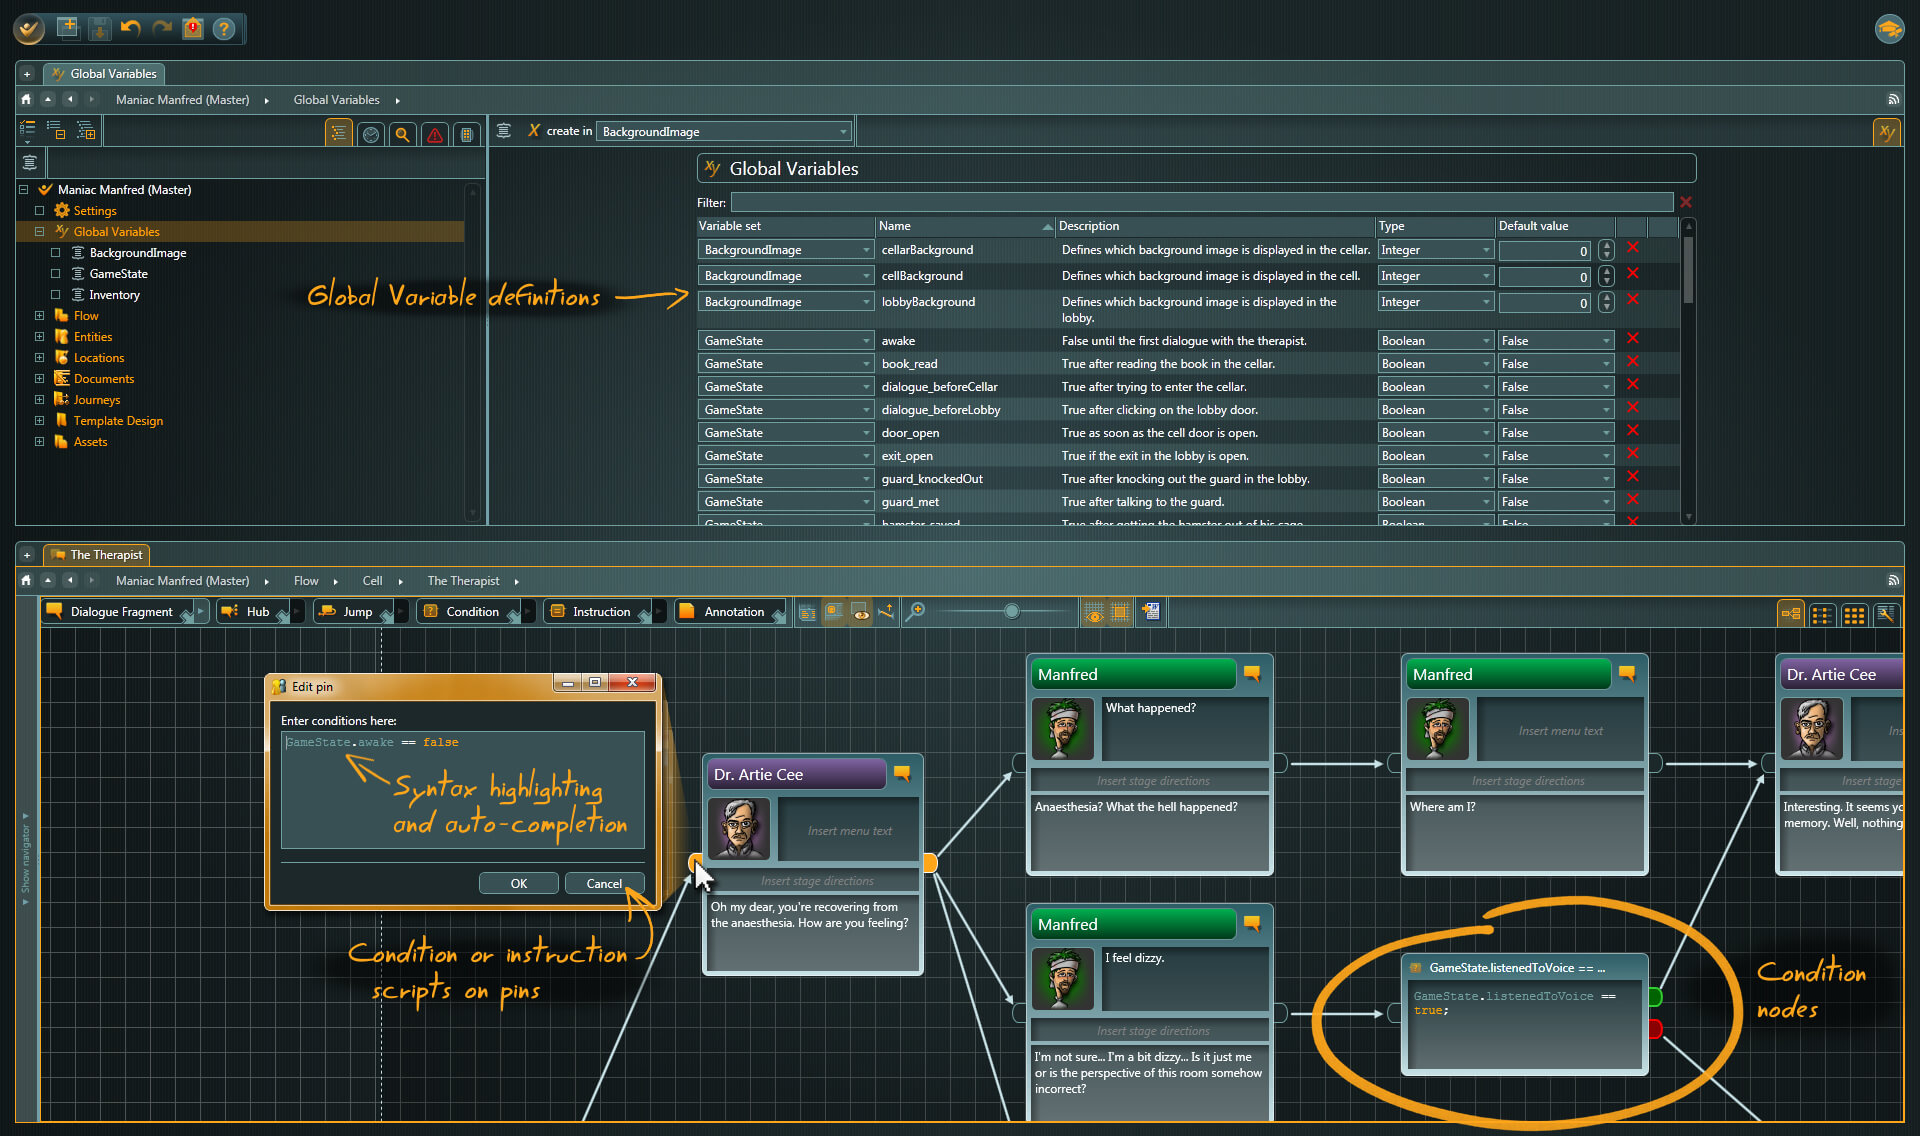Image resolution: width=1920 pixels, height=1136 pixels.
Task: Click inside the Filter input field
Action: [x=1200, y=202]
